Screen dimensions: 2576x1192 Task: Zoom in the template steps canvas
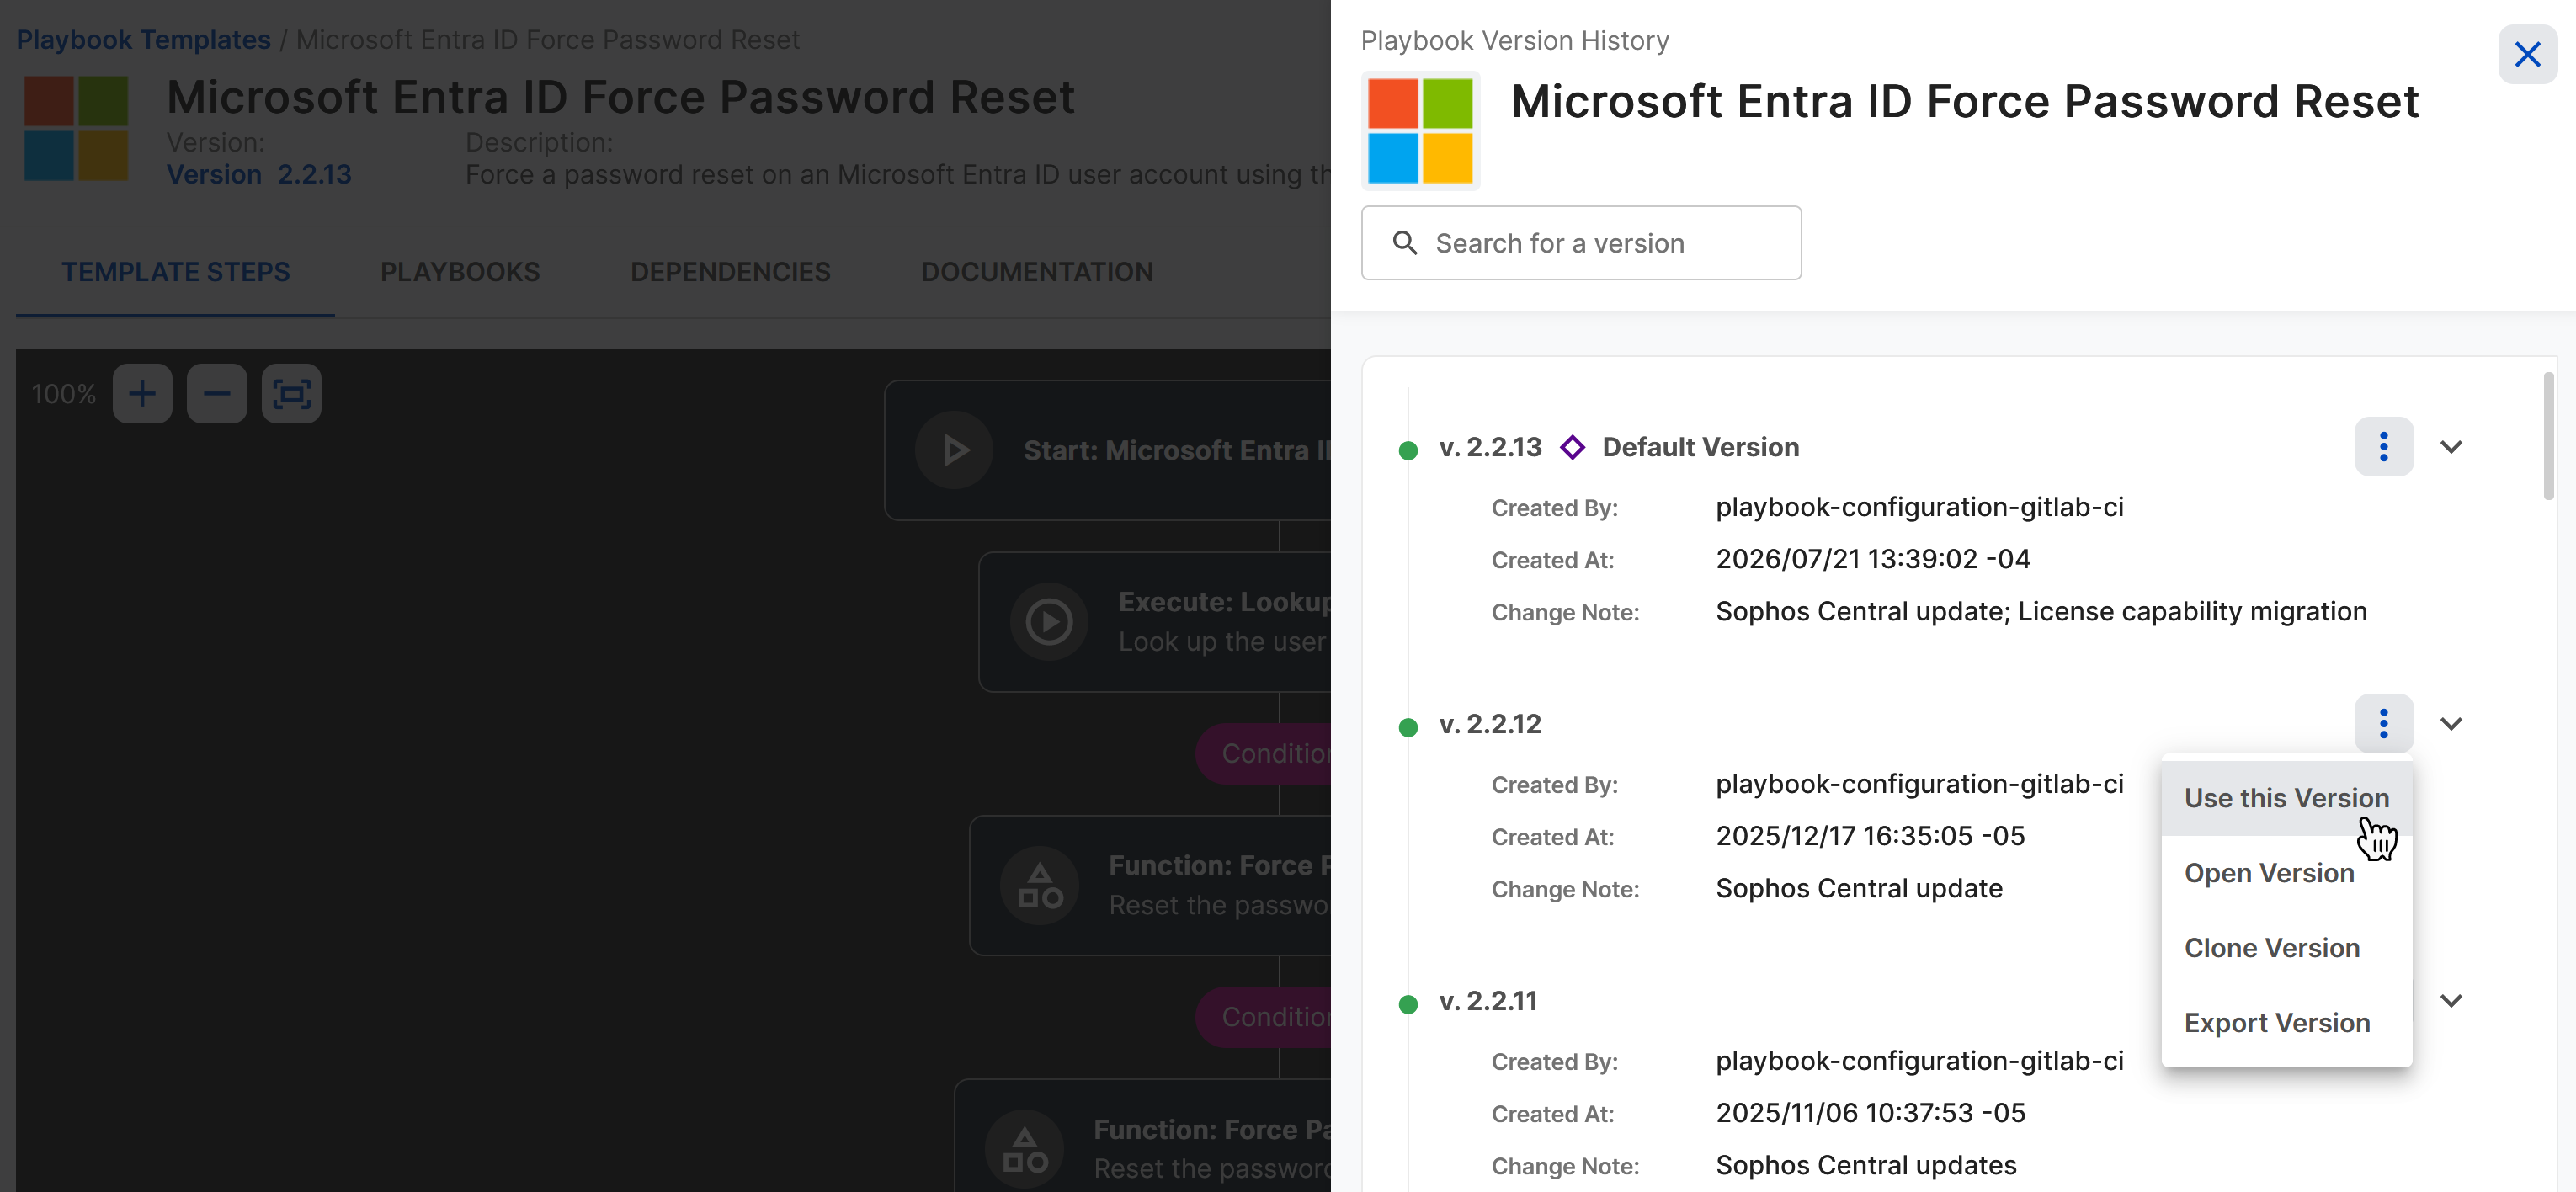[142, 394]
